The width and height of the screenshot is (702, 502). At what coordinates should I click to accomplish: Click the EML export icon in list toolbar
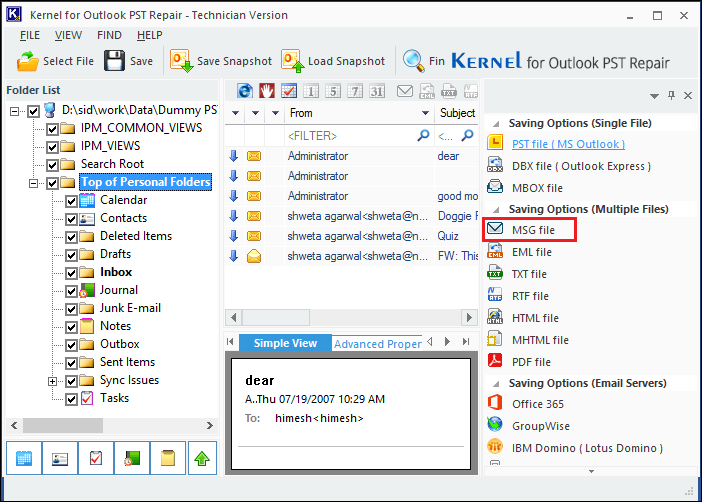click(x=427, y=91)
